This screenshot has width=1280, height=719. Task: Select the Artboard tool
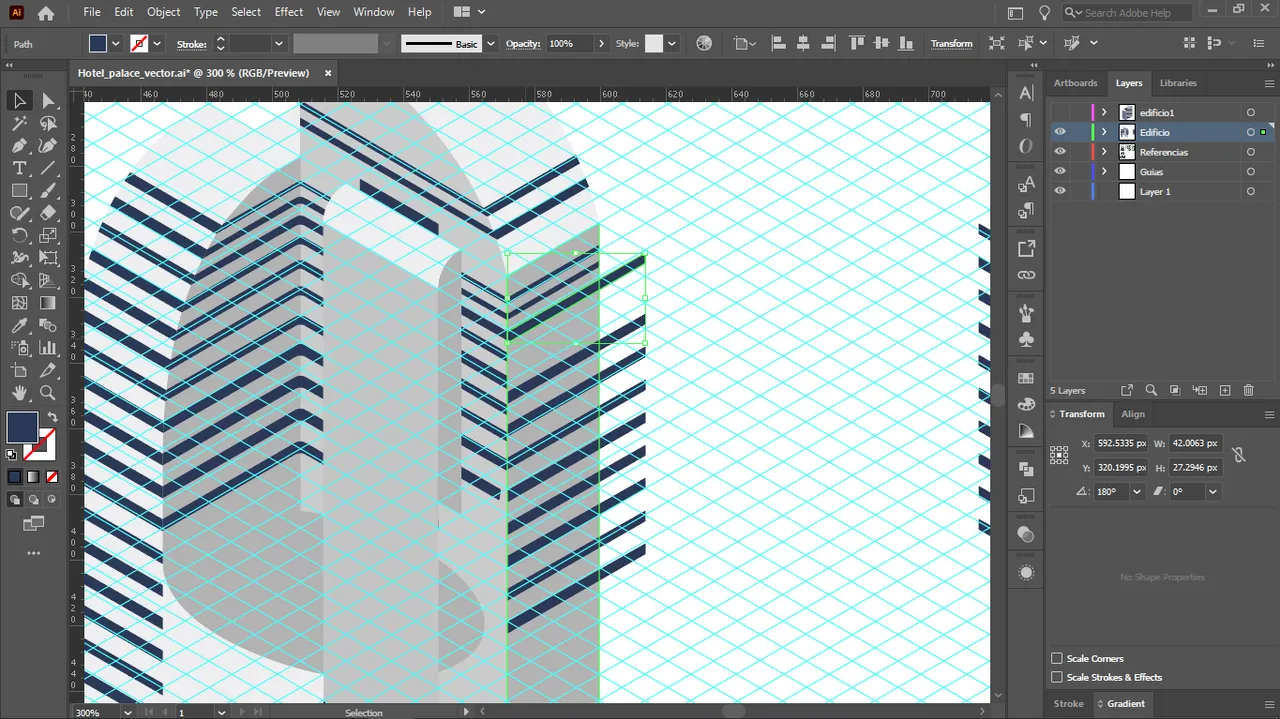tap(19, 371)
